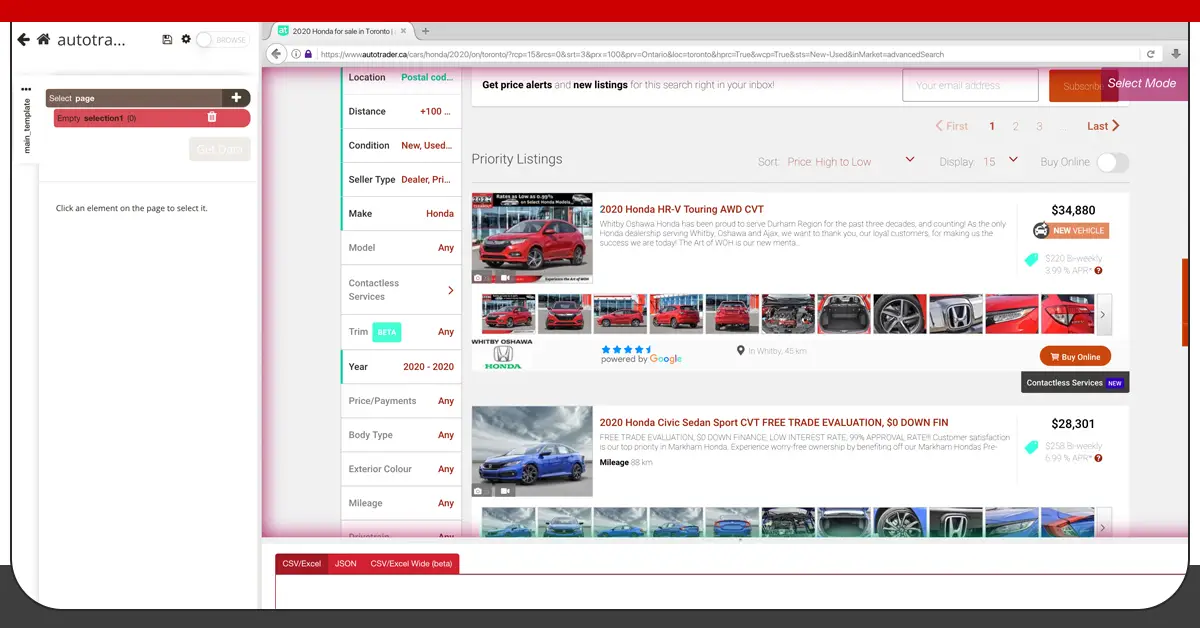Click the Honda badge thumbnail in HR-V row
Image resolution: width=1200 pixels, height=628 pixels.
(955, 314)
